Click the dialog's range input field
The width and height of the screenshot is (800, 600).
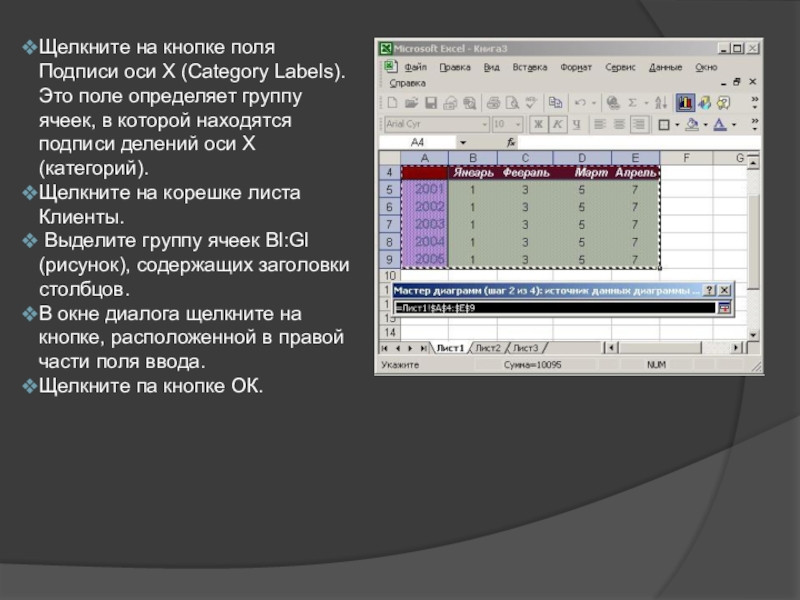point(555,308)
